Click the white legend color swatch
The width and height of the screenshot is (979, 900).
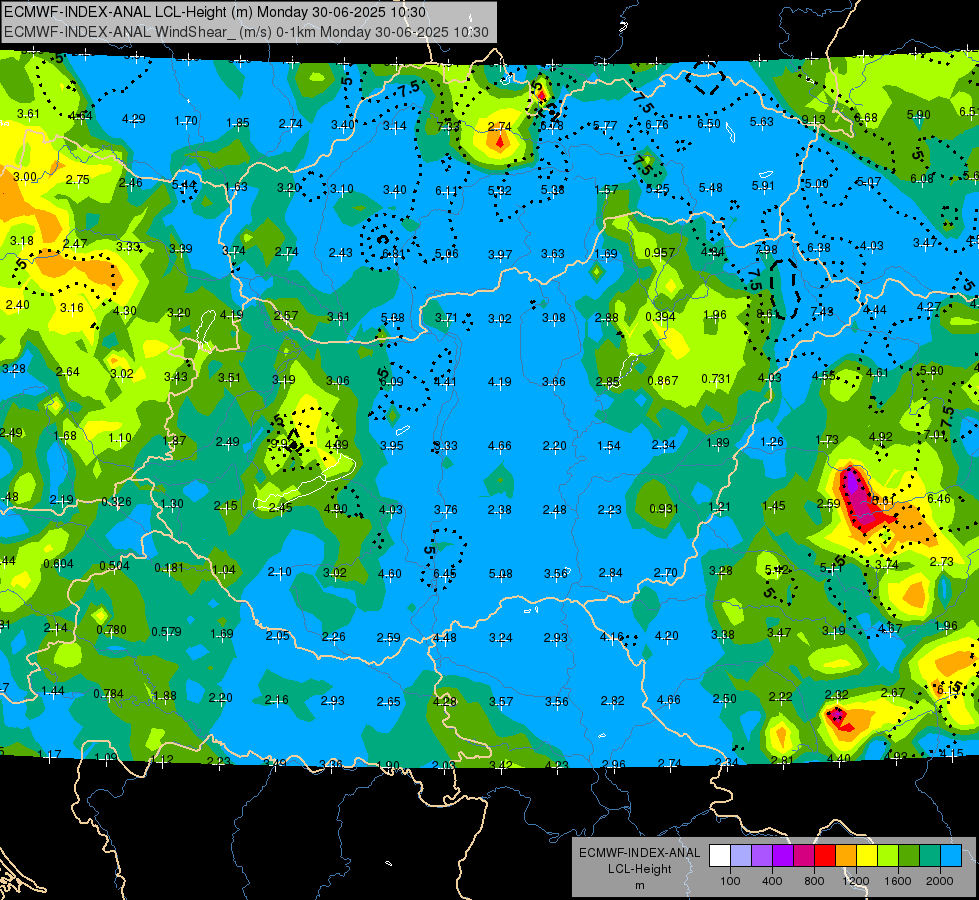coord(720,856)
